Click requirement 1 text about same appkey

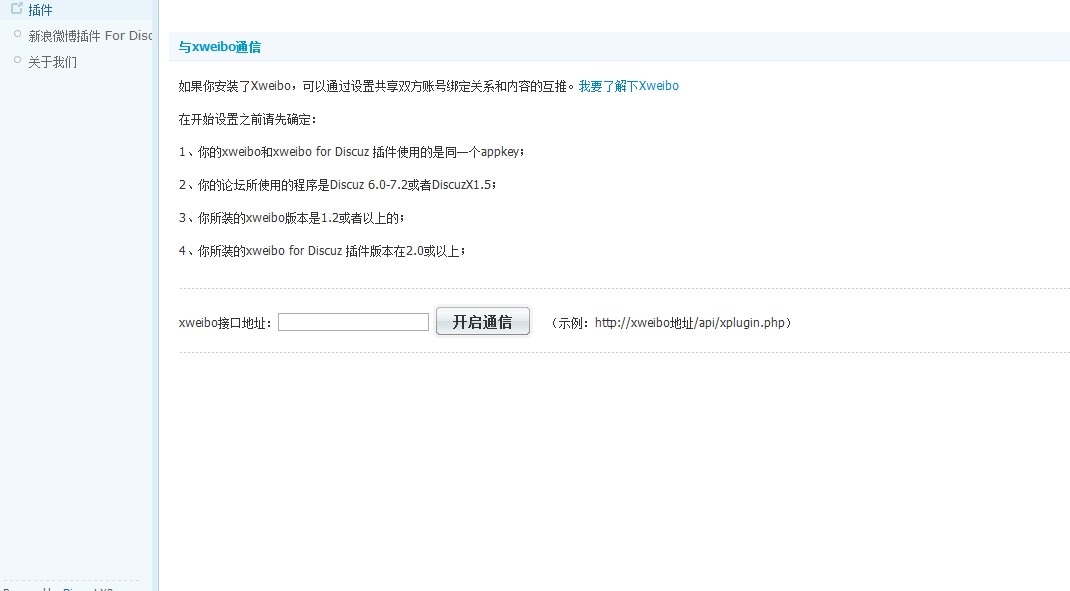point(351,152)
